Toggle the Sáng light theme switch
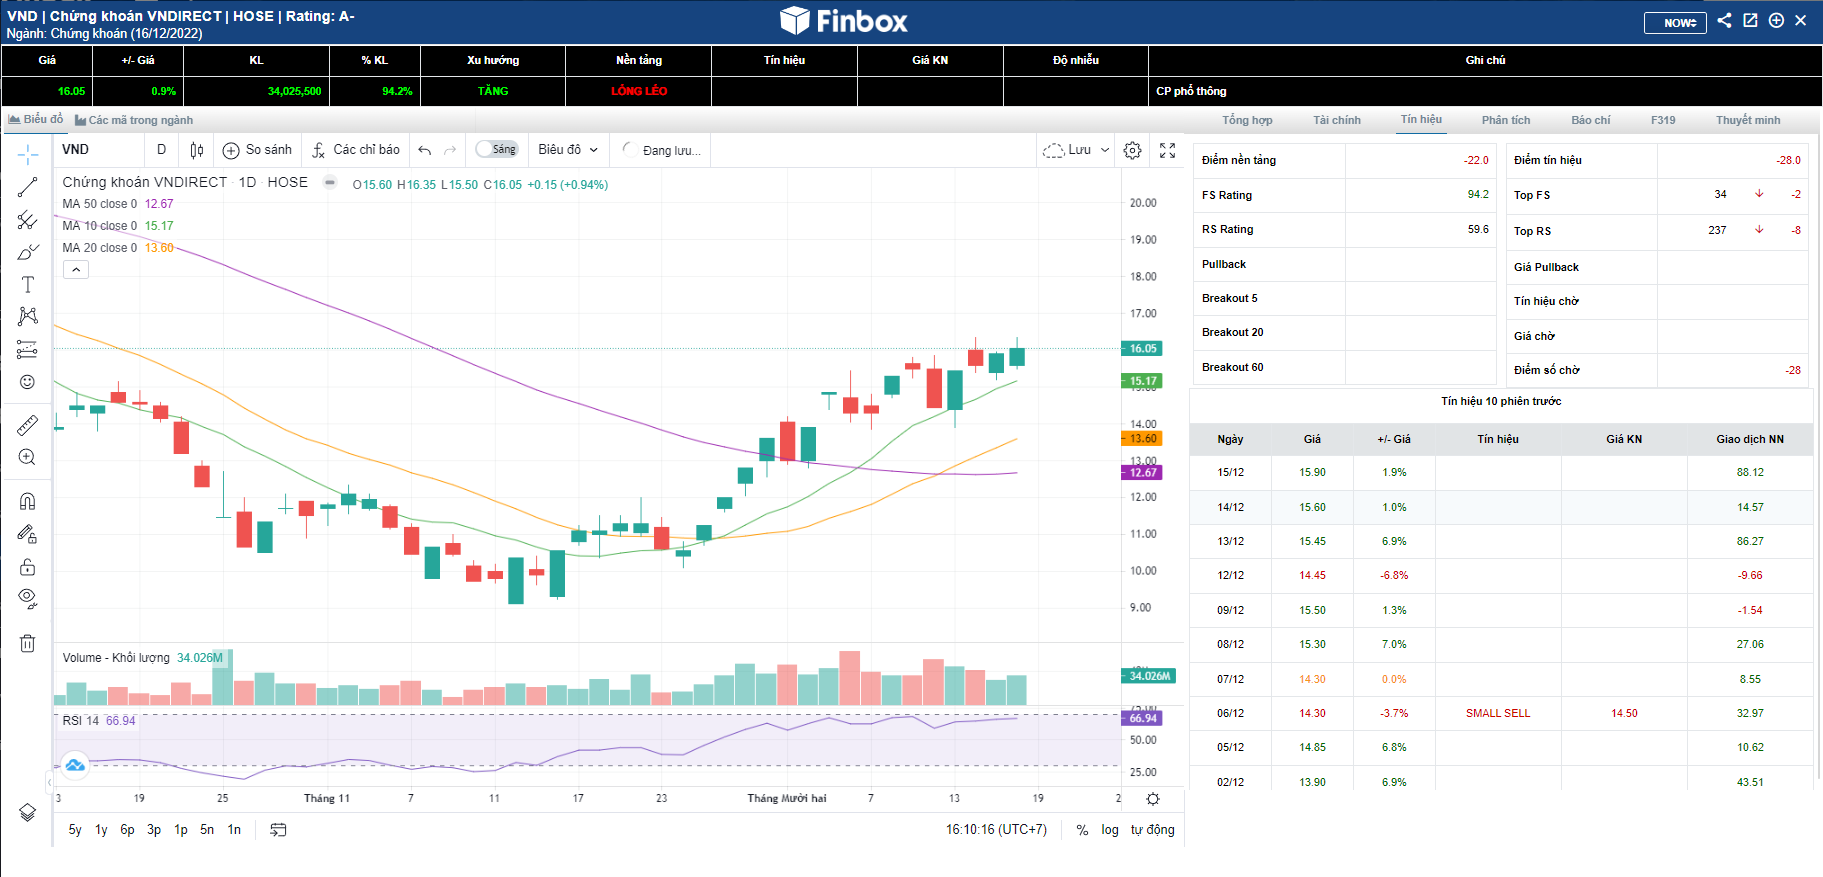 coord(496,150)
